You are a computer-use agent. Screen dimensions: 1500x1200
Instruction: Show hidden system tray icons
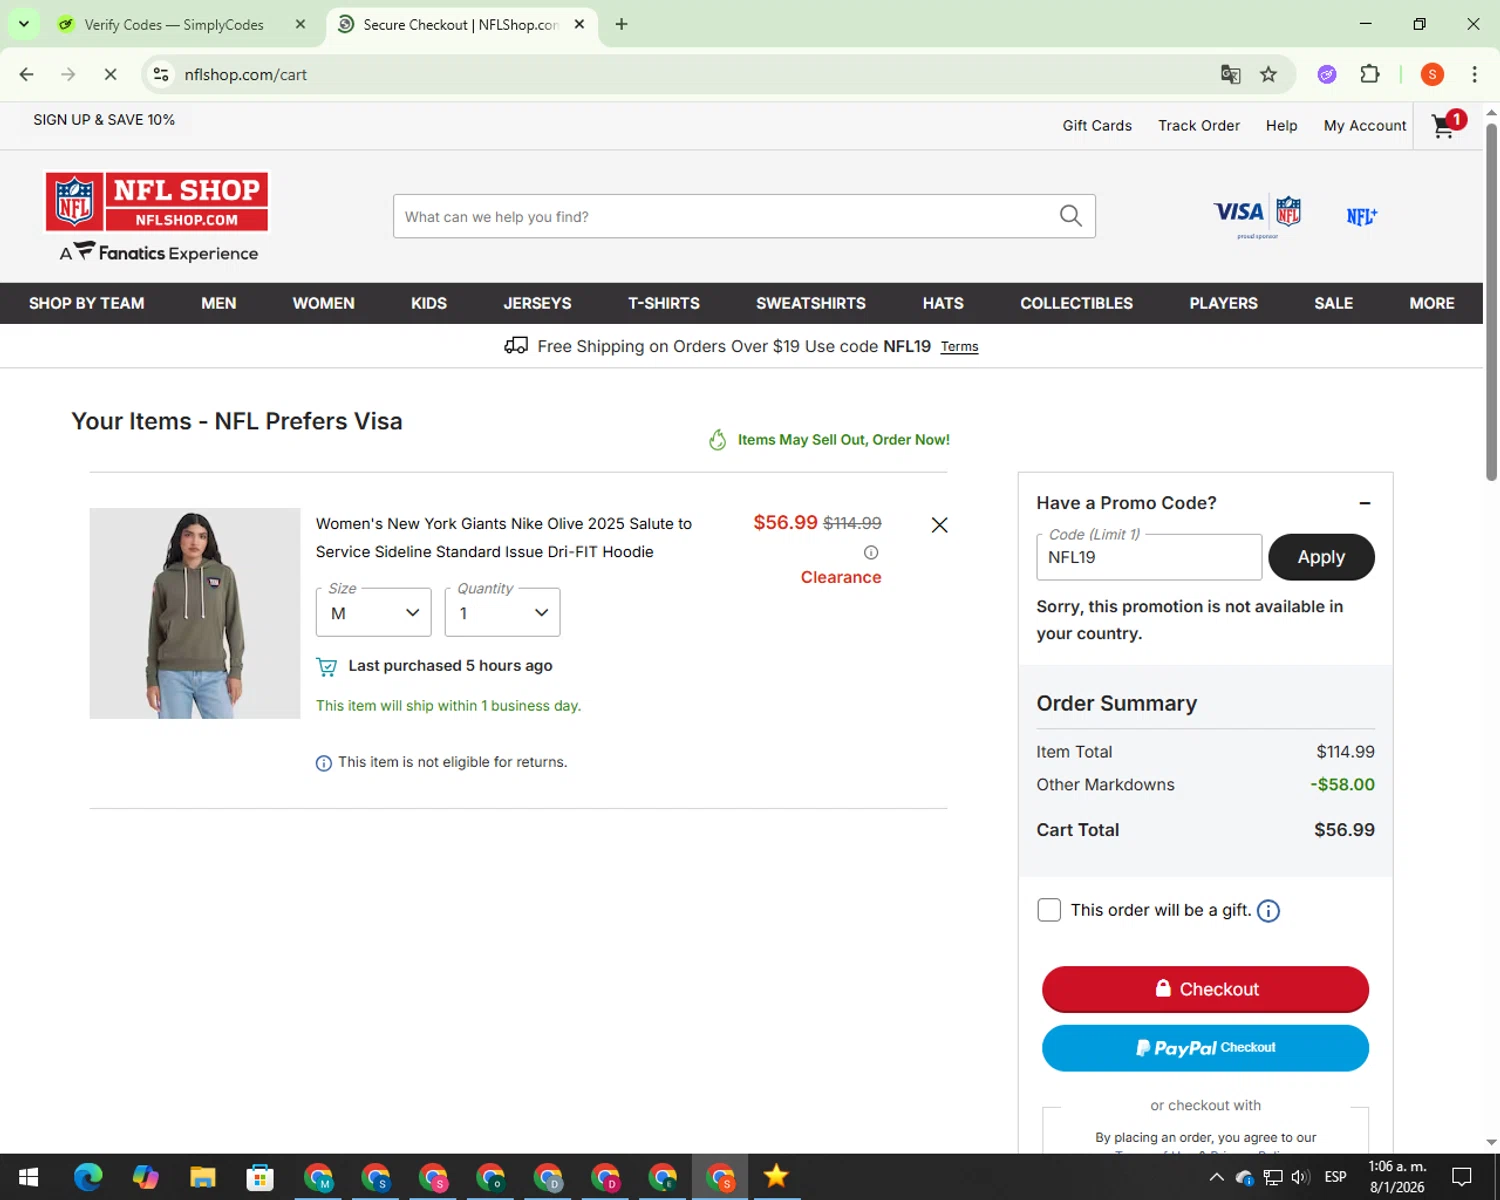tap(1216, 1177)
